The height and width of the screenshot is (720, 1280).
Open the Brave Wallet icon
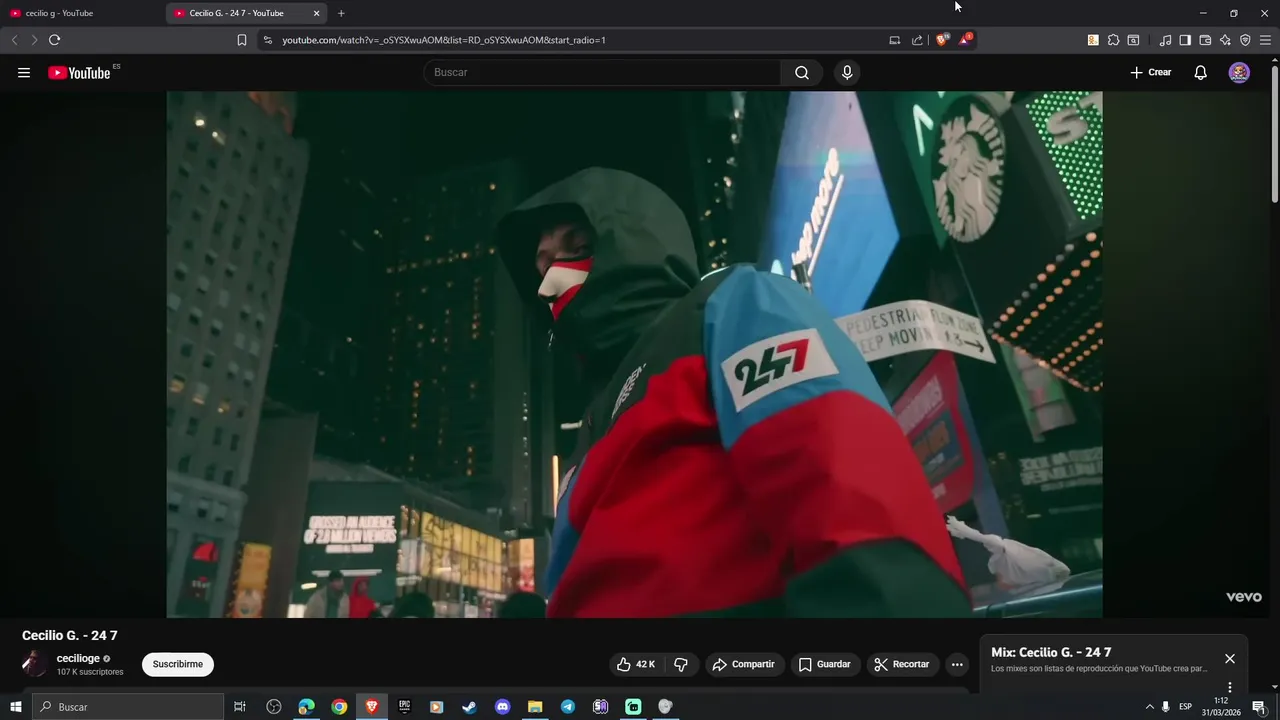click(x=1205, y=40)
